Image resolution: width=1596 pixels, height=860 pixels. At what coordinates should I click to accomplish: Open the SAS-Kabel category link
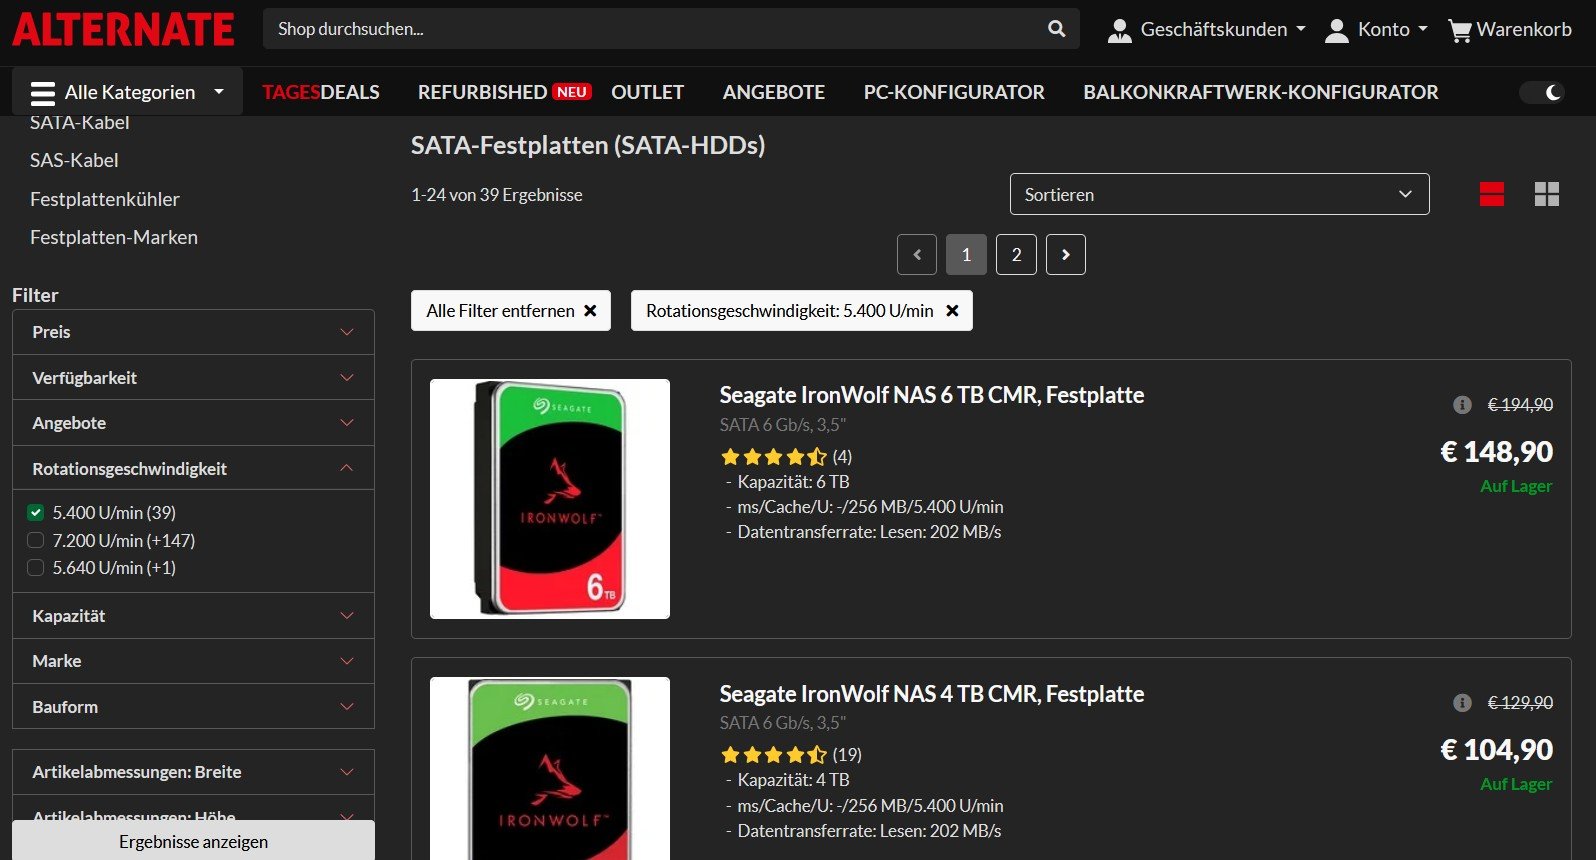(74, 160)
